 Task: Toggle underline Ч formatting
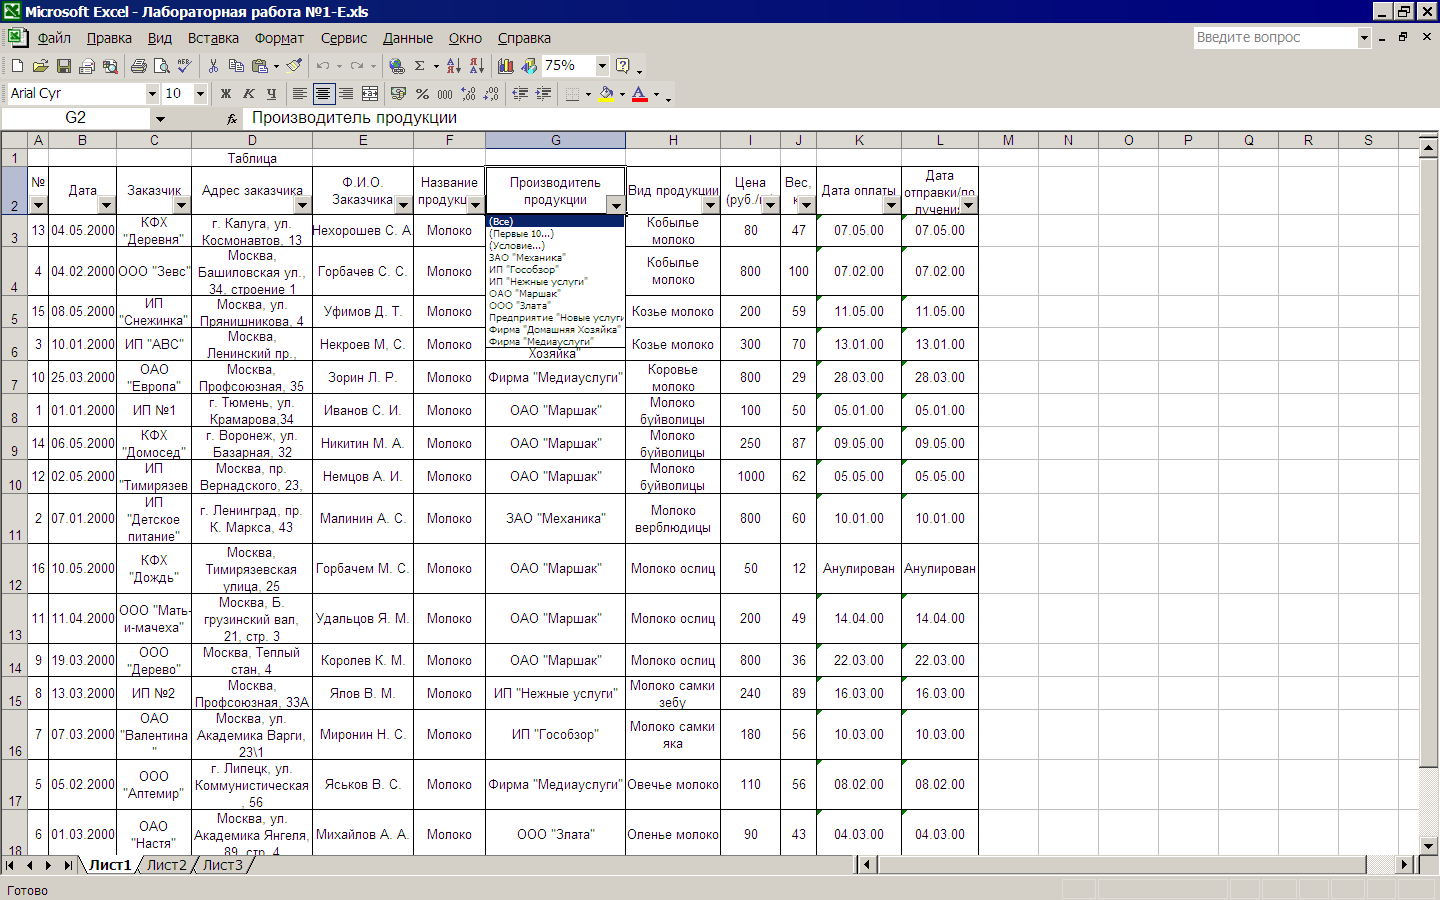[x=272, y=93]
